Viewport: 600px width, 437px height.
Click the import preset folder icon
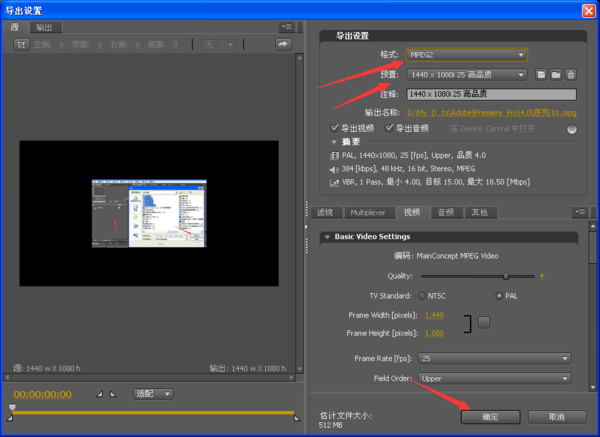555,74
